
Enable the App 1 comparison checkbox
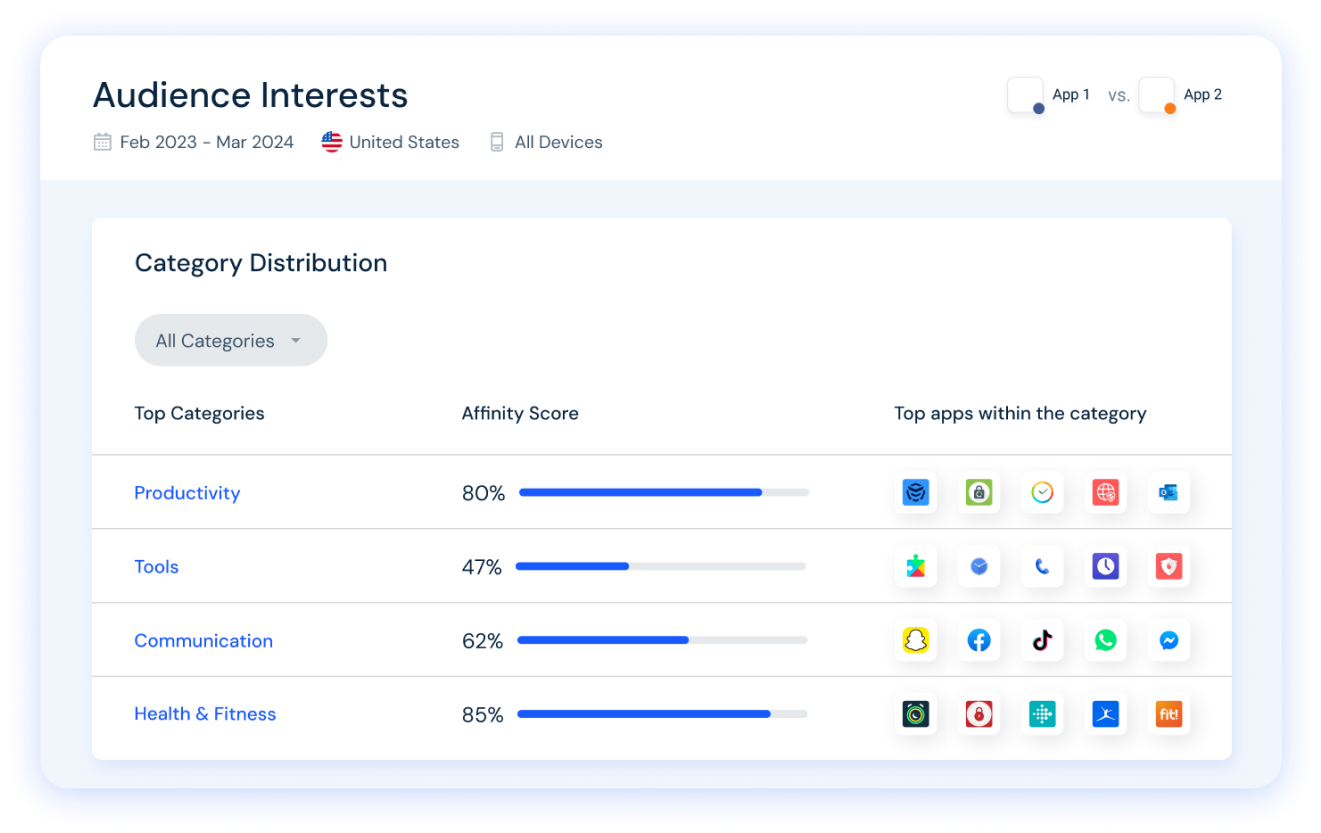coord(1024,94)
